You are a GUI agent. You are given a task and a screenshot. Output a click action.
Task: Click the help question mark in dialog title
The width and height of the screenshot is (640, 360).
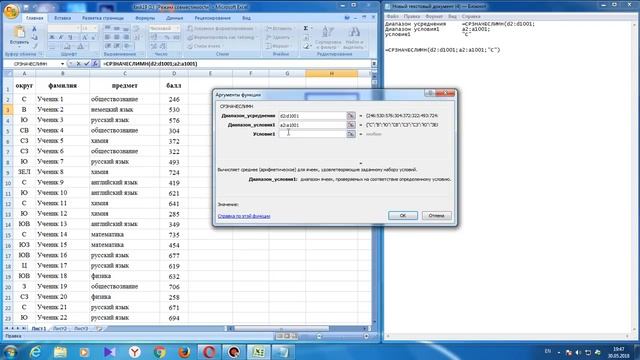click(x=429, y=93)
